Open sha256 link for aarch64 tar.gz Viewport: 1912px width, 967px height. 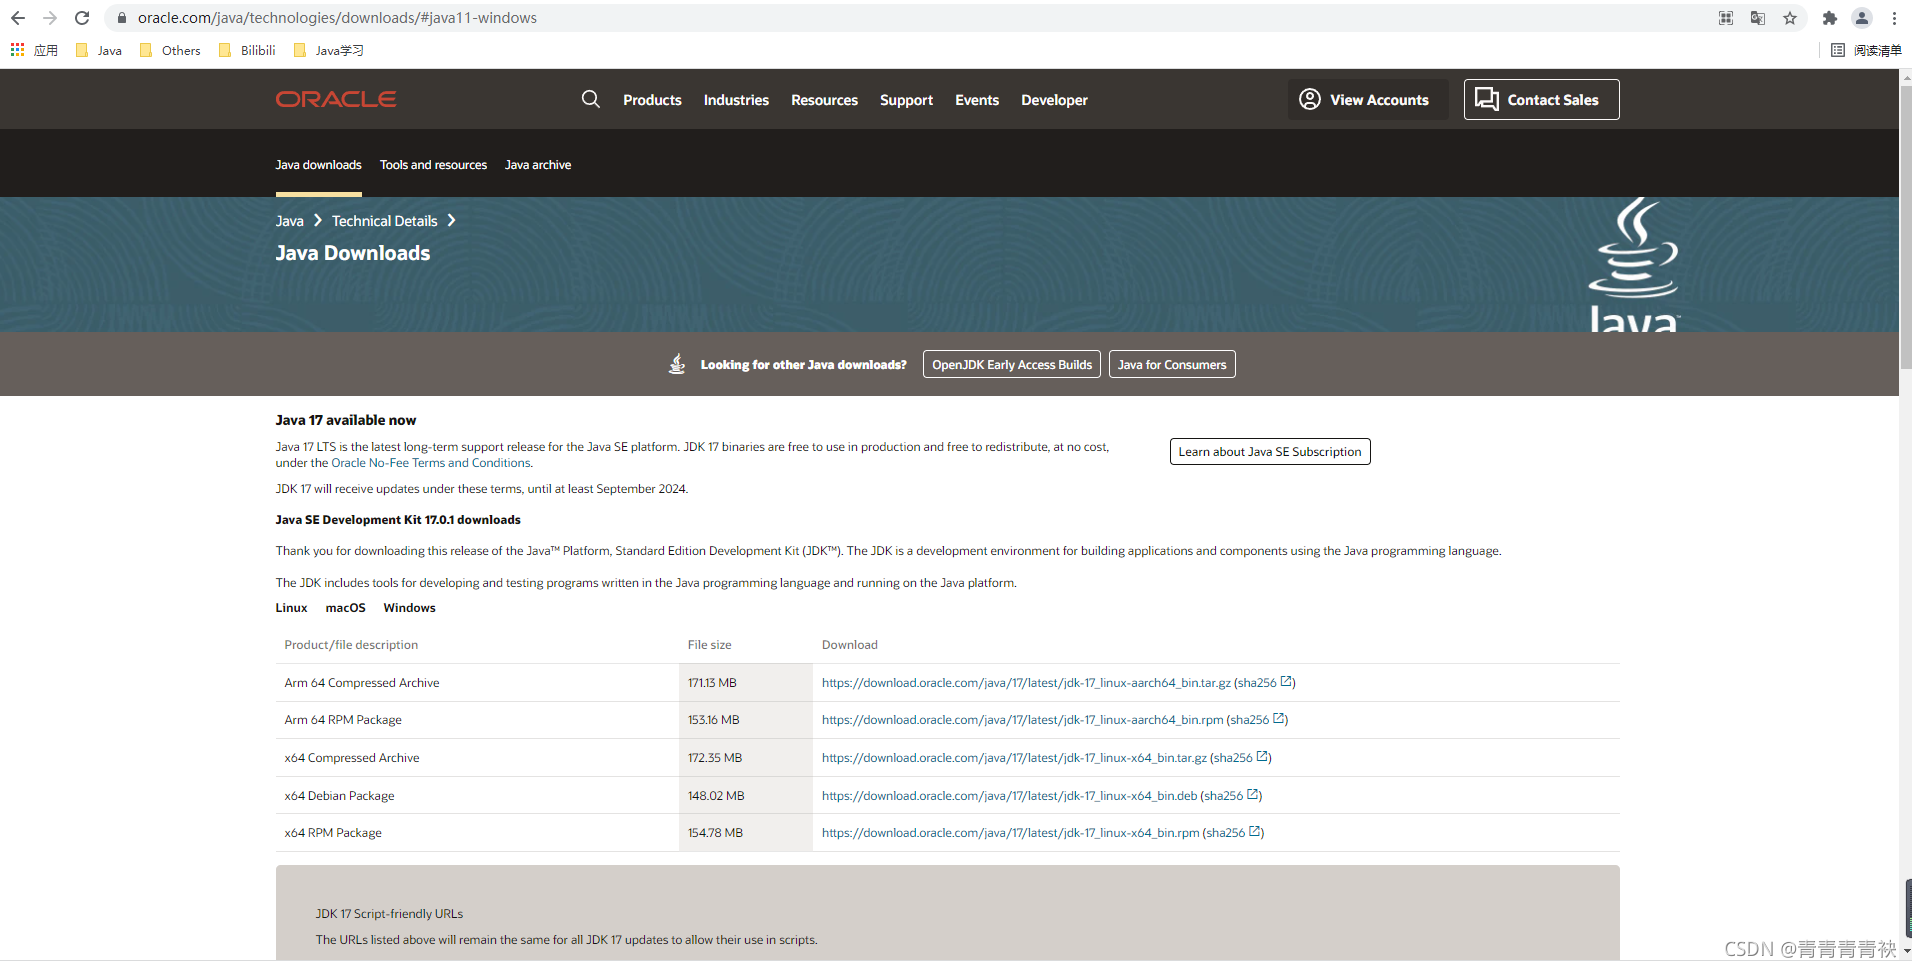pos(1265,683)
